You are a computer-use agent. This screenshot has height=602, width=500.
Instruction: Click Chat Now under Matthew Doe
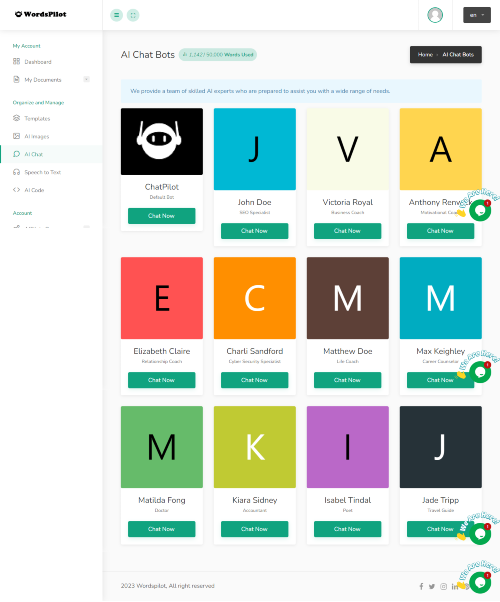tap(348, 380)
